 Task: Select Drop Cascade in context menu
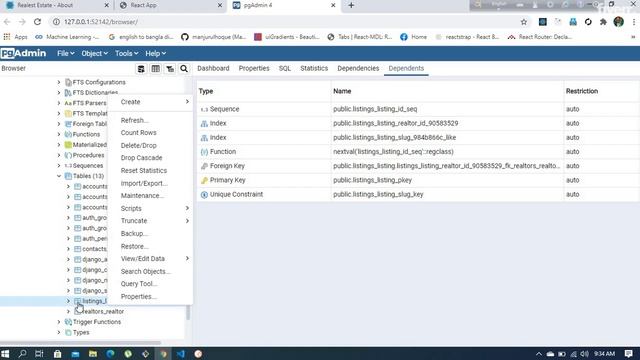[x=151, y=158]
